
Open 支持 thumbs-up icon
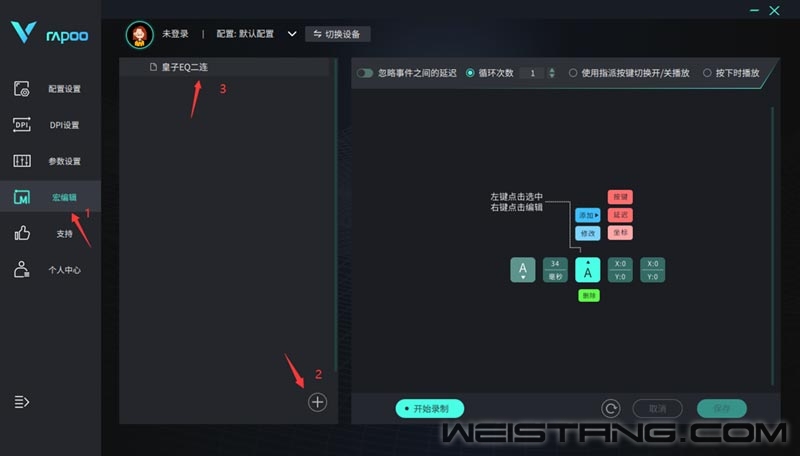click(22, 234)
